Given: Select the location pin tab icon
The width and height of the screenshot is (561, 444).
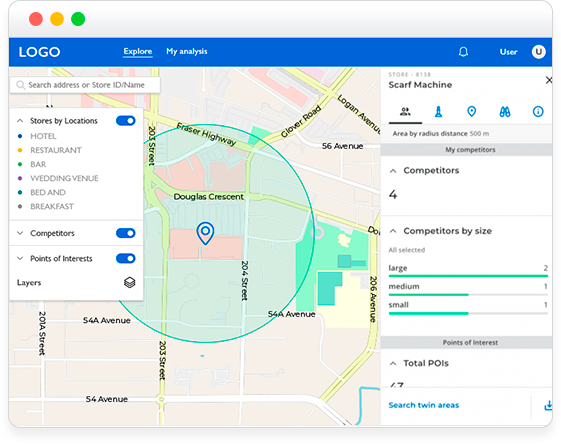Looking at the screenshot, I should click(x=472, y=112).
